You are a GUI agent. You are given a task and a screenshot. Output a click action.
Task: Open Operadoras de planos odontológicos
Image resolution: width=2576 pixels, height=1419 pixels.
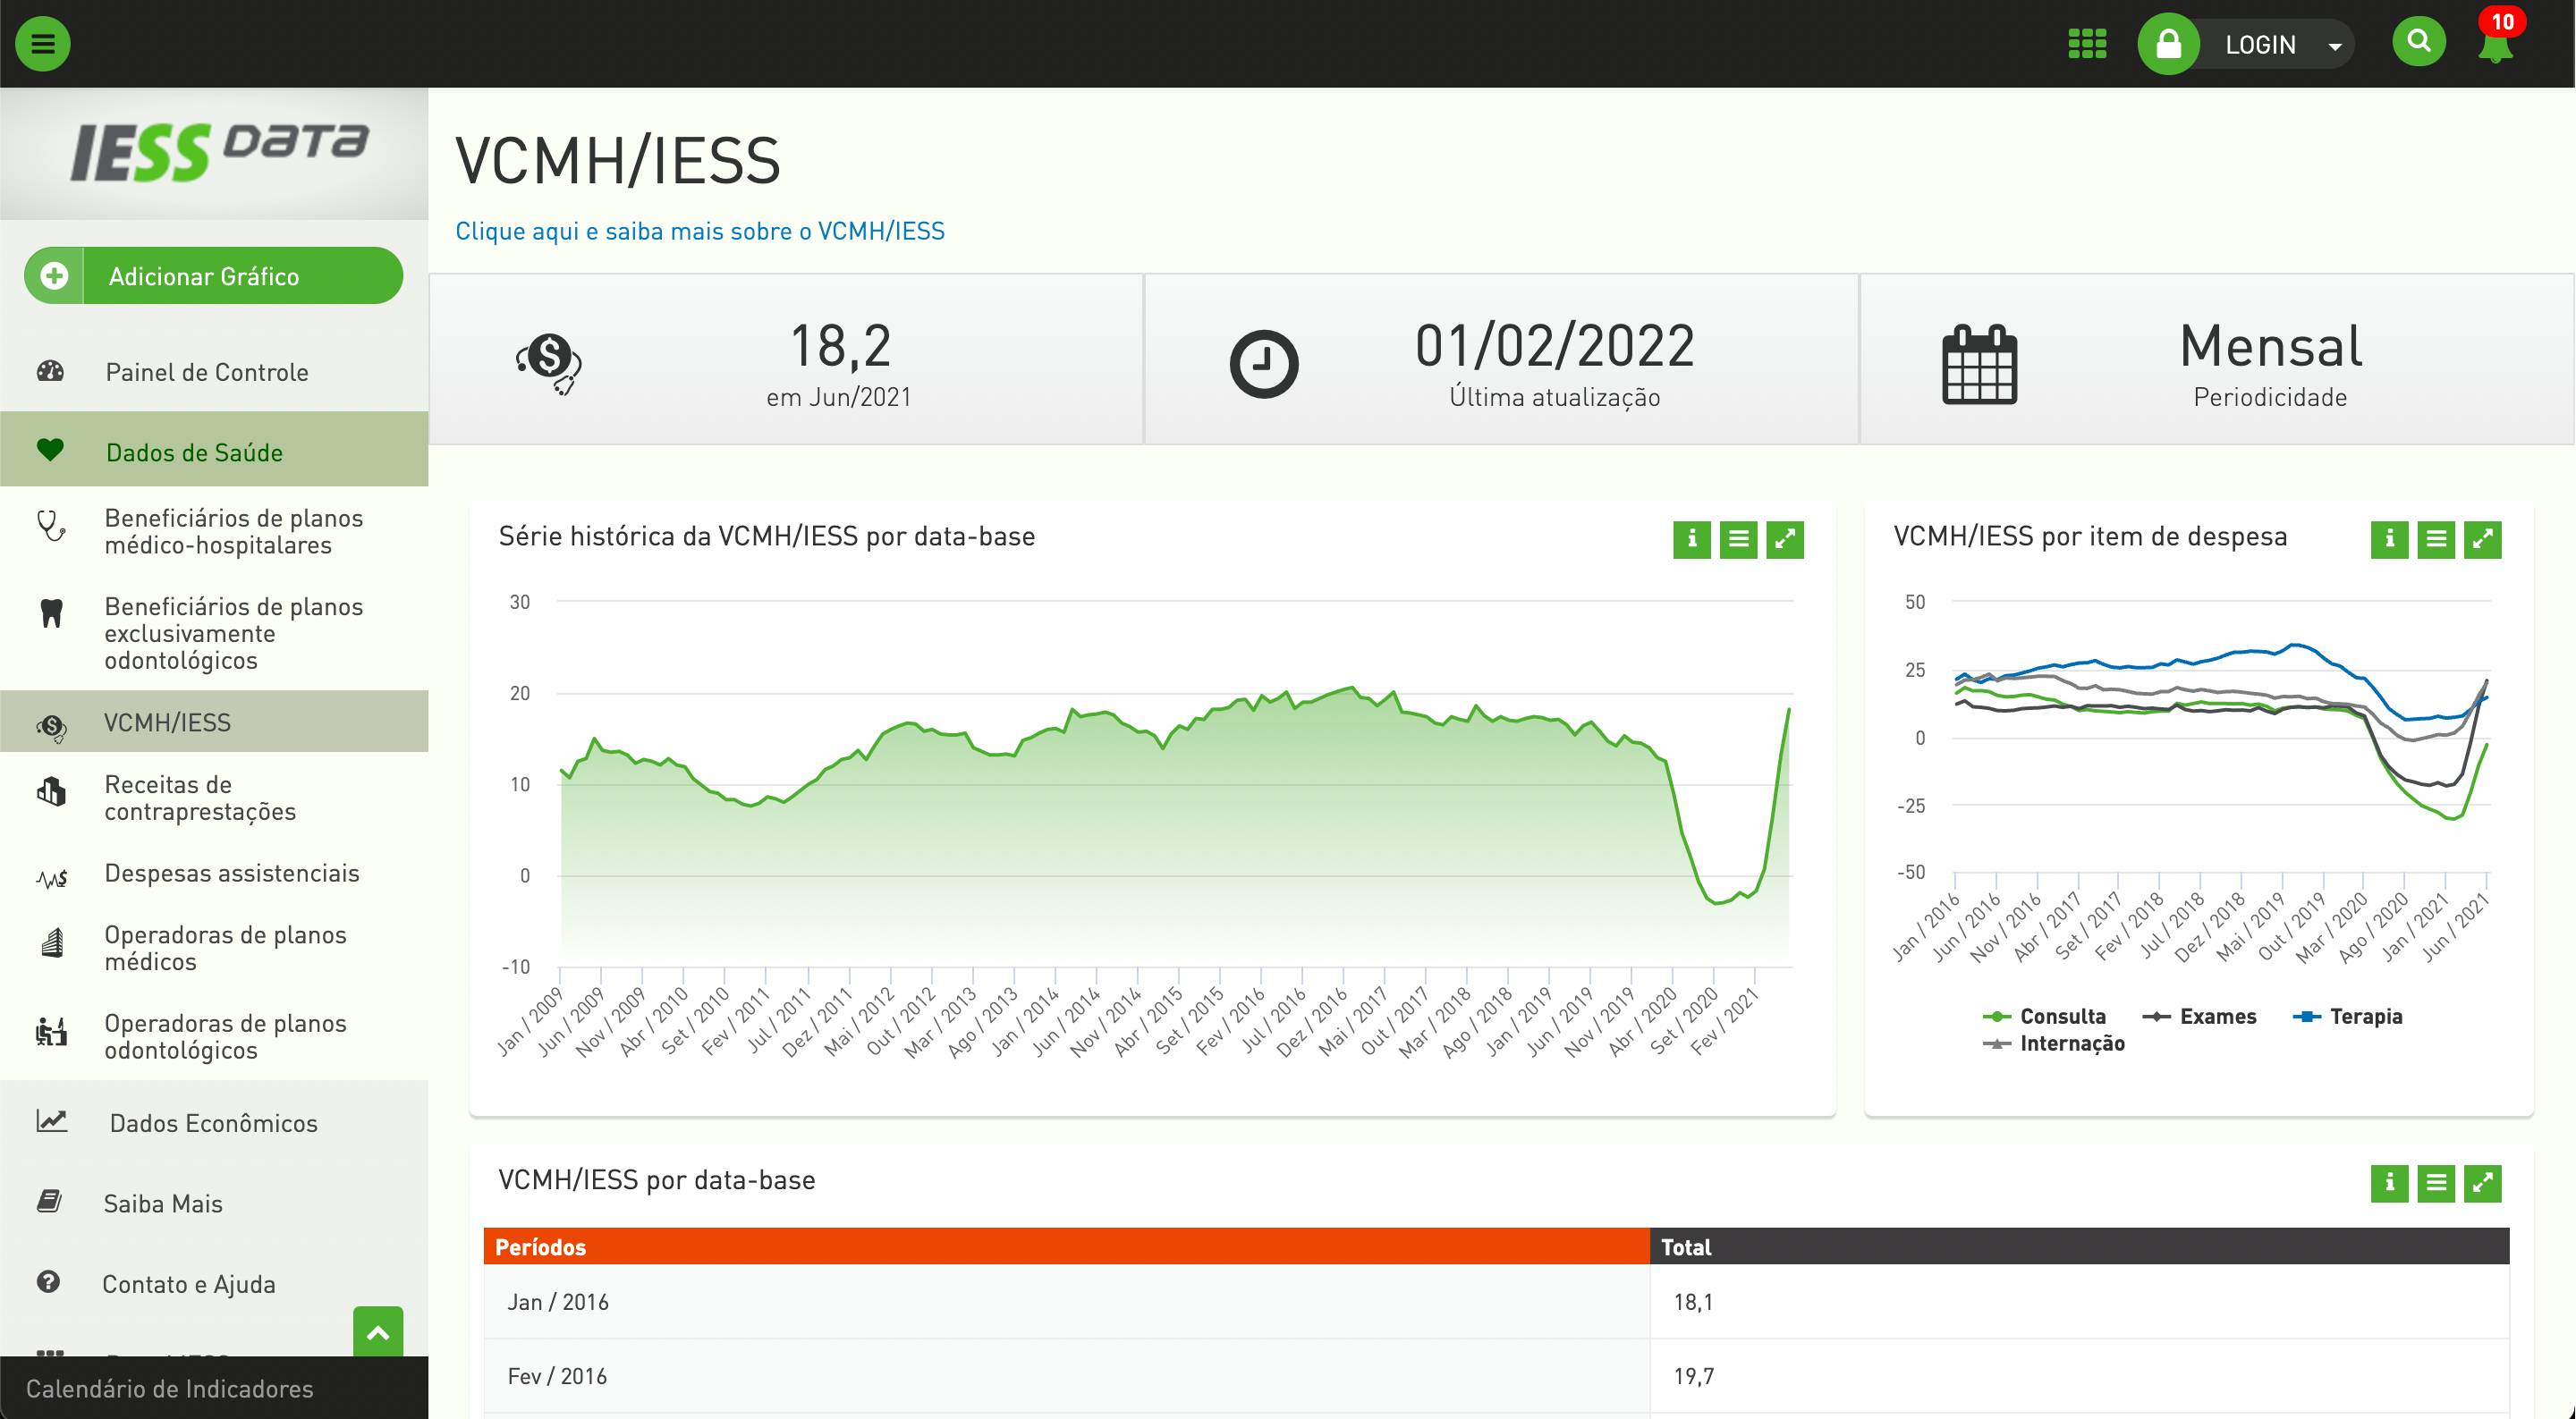pyautogui.click(x=214, y=1036)
